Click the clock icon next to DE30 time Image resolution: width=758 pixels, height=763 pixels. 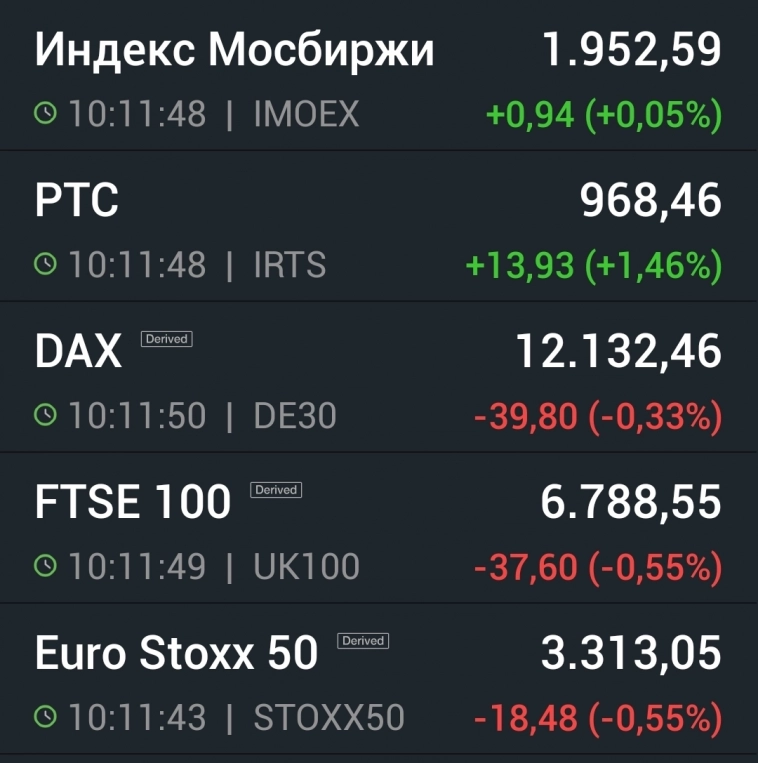point(46,416)
